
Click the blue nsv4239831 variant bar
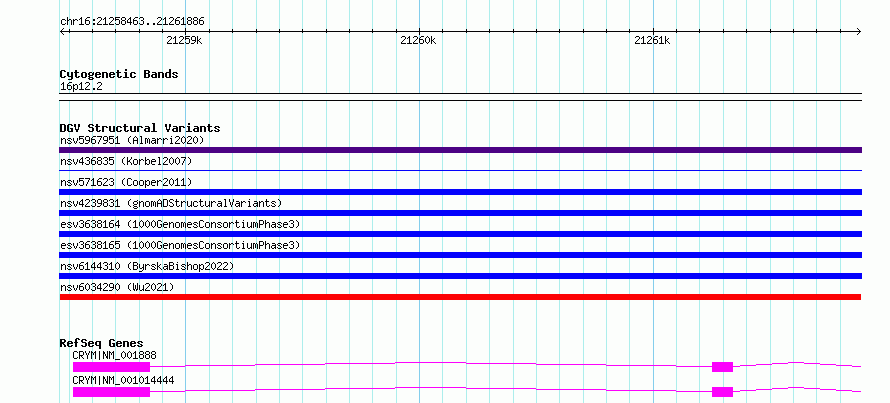pos(460,213)
